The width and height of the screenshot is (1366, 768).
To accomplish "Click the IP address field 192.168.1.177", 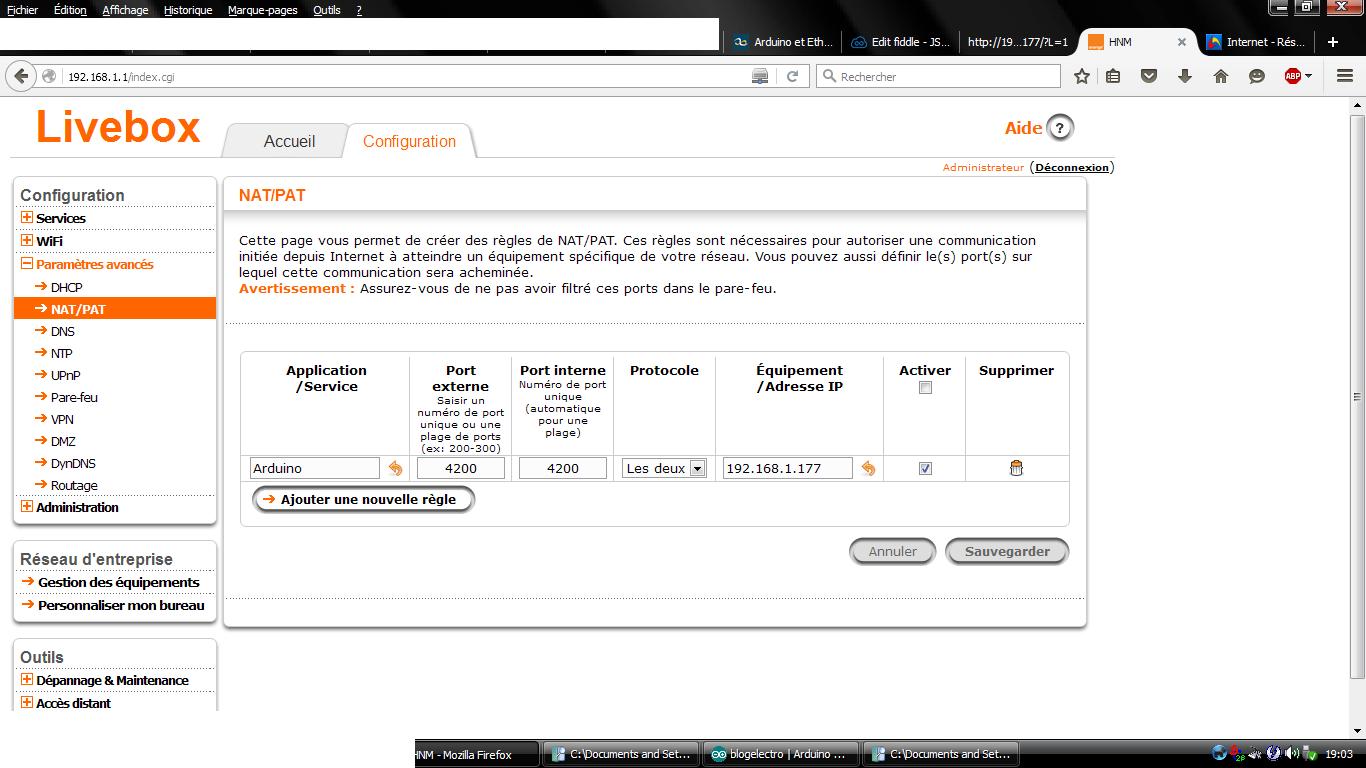I will 788,468.
